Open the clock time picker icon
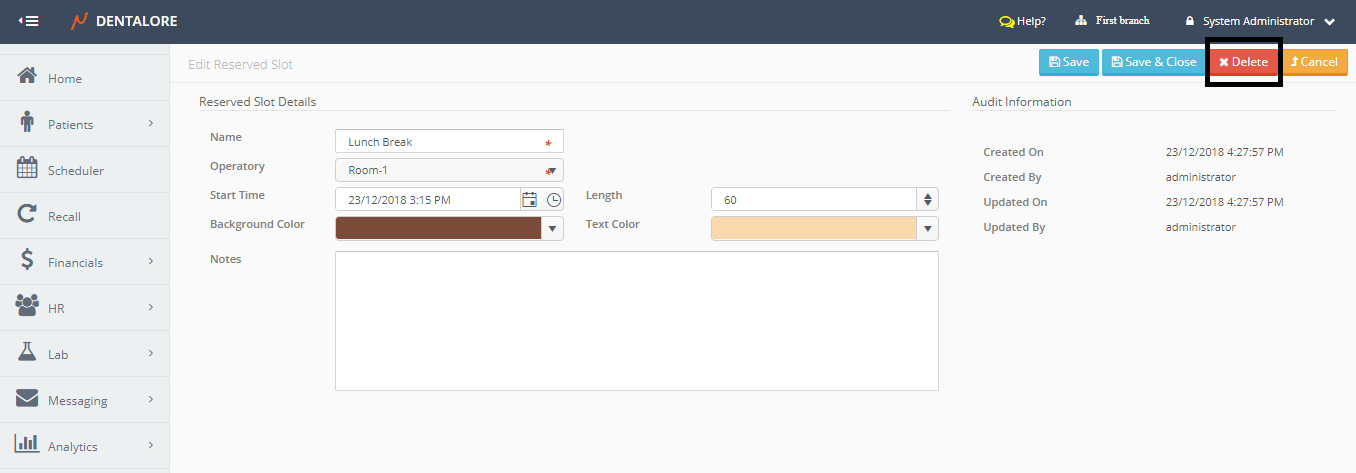The image size is (1356, 473). click(554, 200)
